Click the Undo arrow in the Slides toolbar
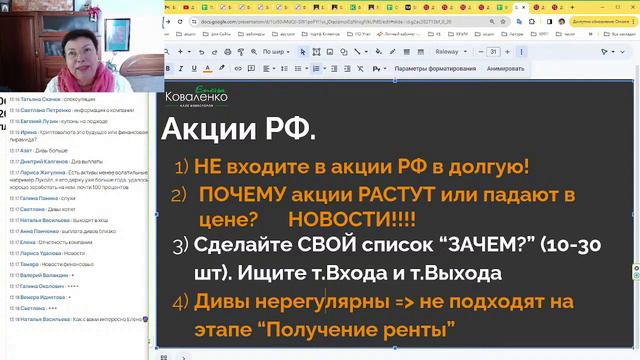640x360 pixels. coord(201,52)
